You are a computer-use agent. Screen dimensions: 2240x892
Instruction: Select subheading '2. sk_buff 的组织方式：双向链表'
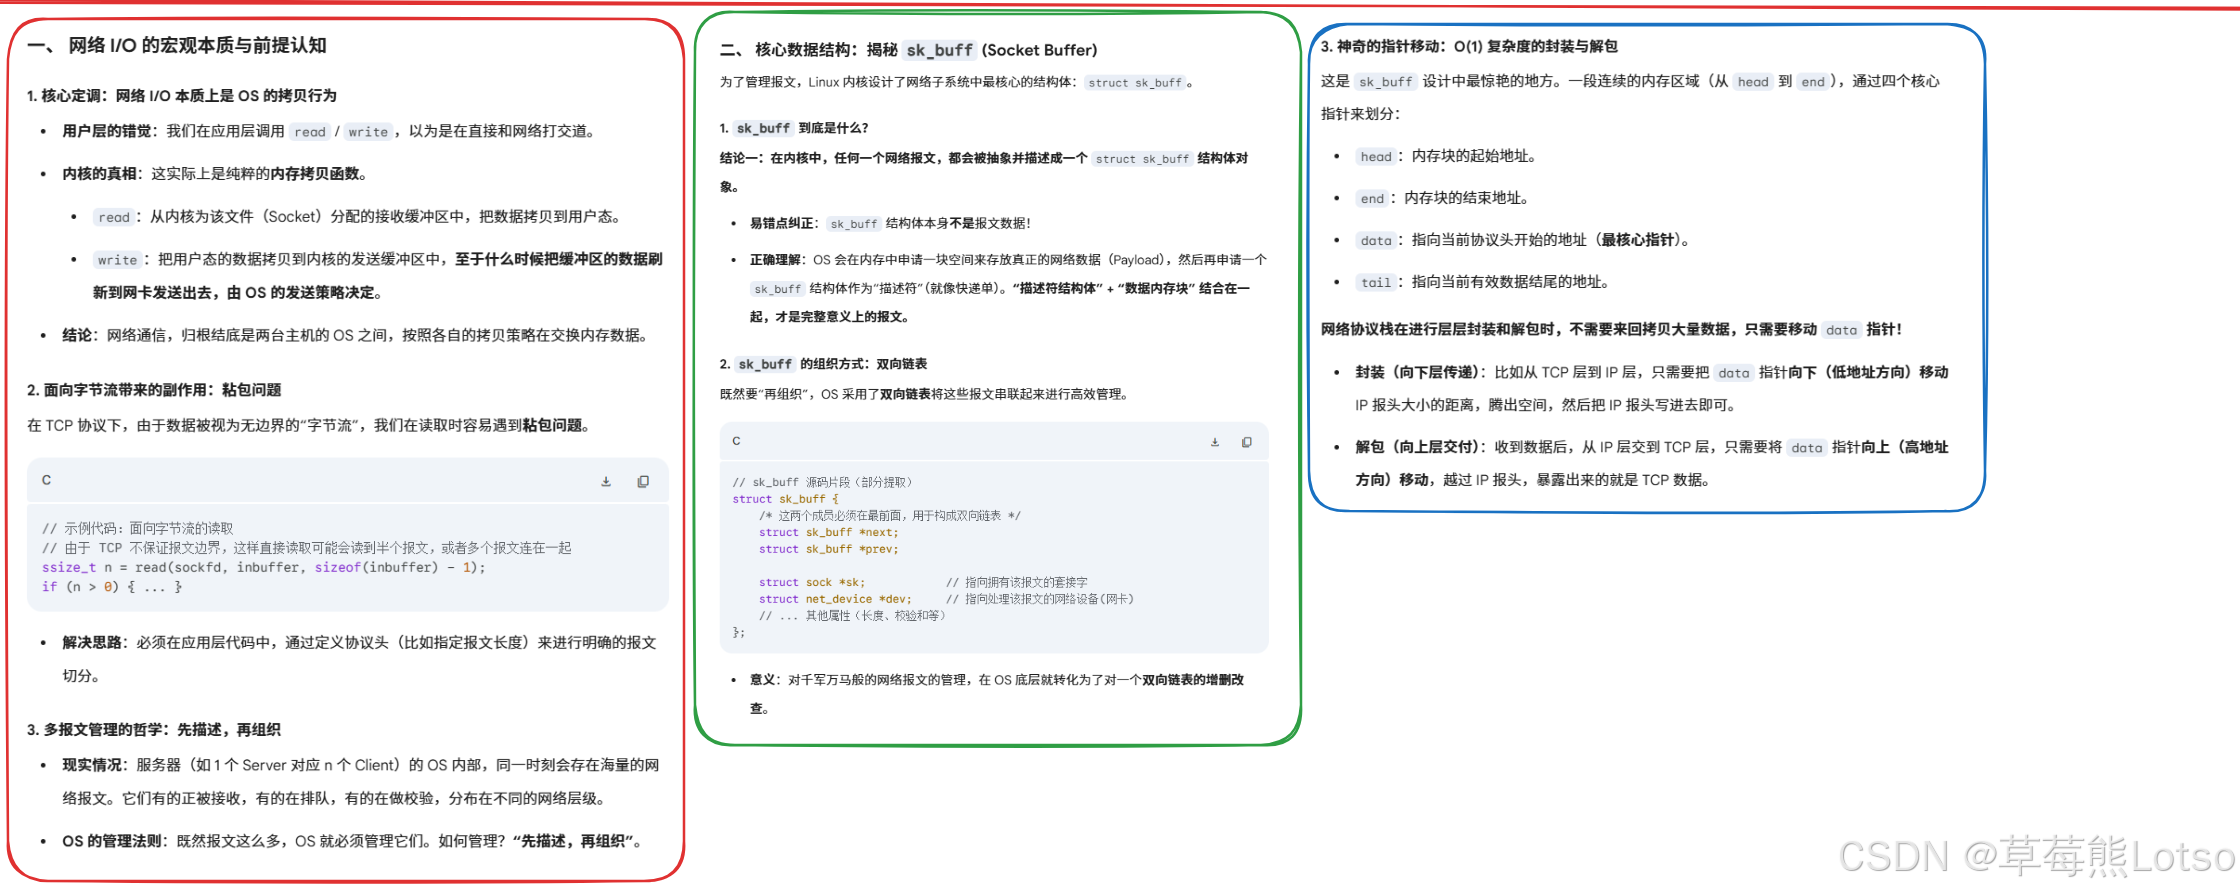coord(823,364)
